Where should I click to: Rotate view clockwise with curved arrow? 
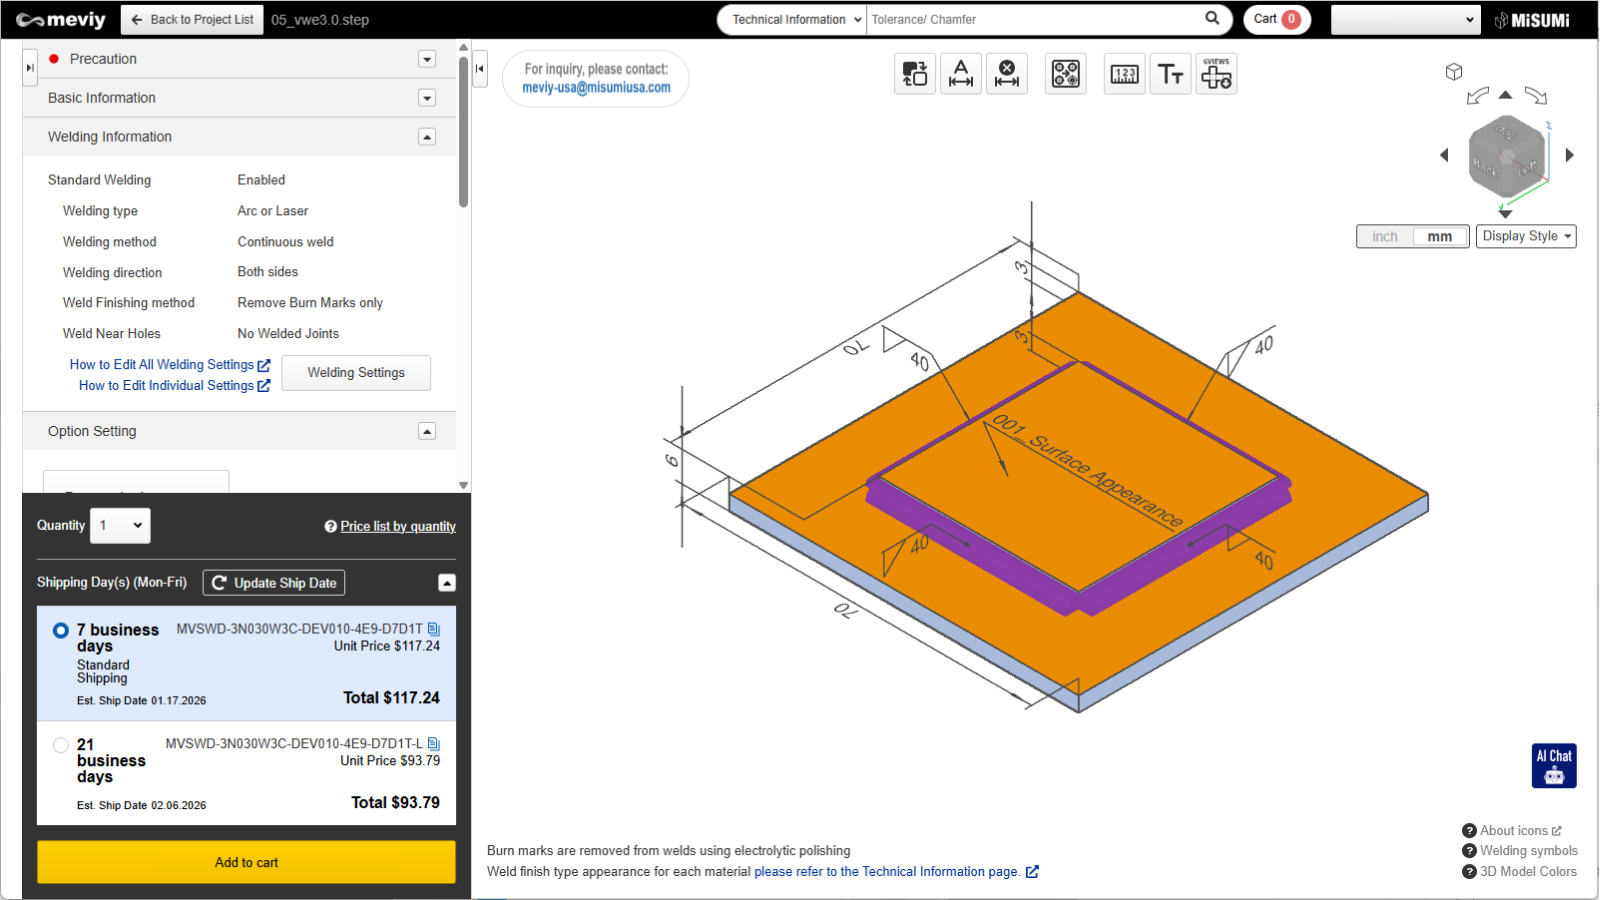pyautogui.click(x=1535, y=96)
